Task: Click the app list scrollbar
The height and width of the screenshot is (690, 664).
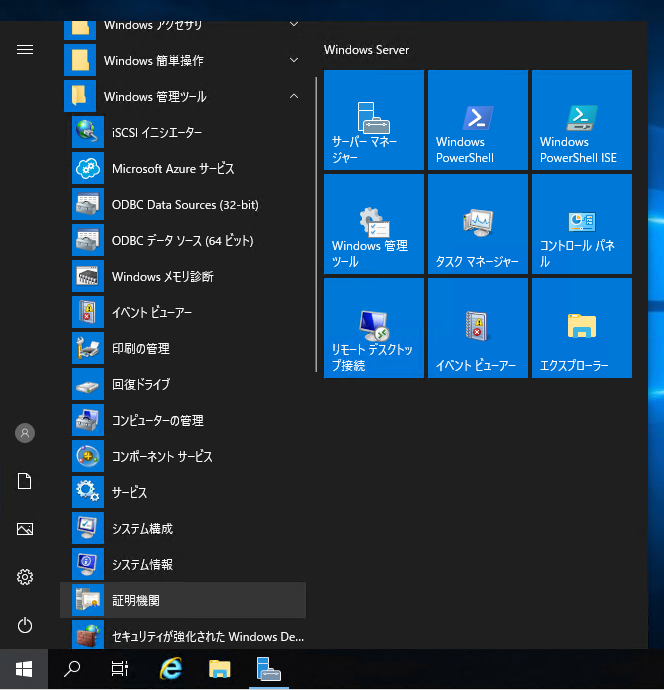Action: pyautogui.click(x=316, y=224)
